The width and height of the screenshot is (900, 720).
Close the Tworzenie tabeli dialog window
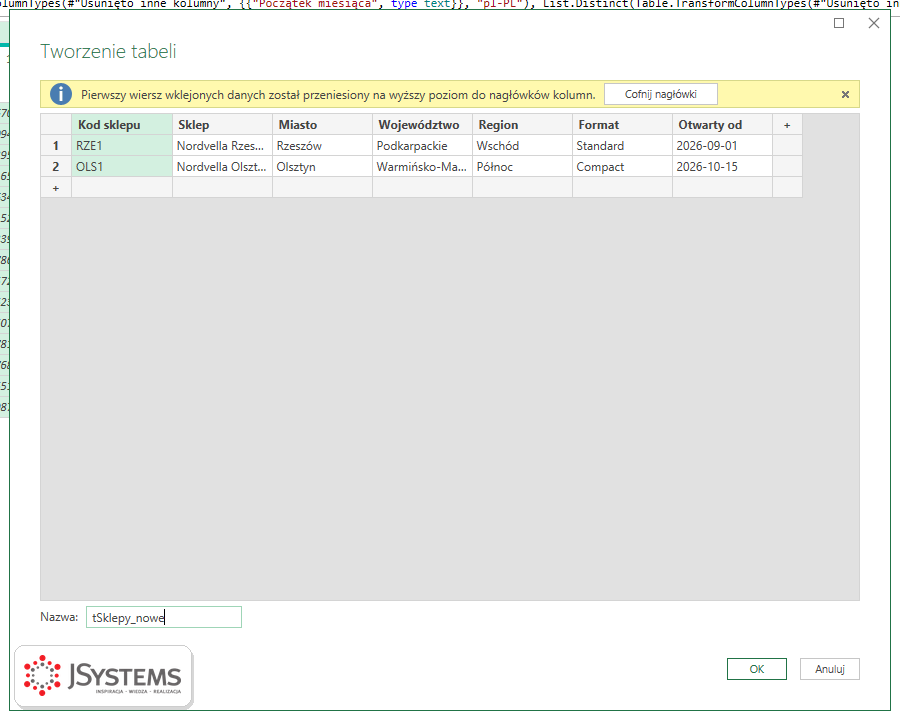(874, 23)
